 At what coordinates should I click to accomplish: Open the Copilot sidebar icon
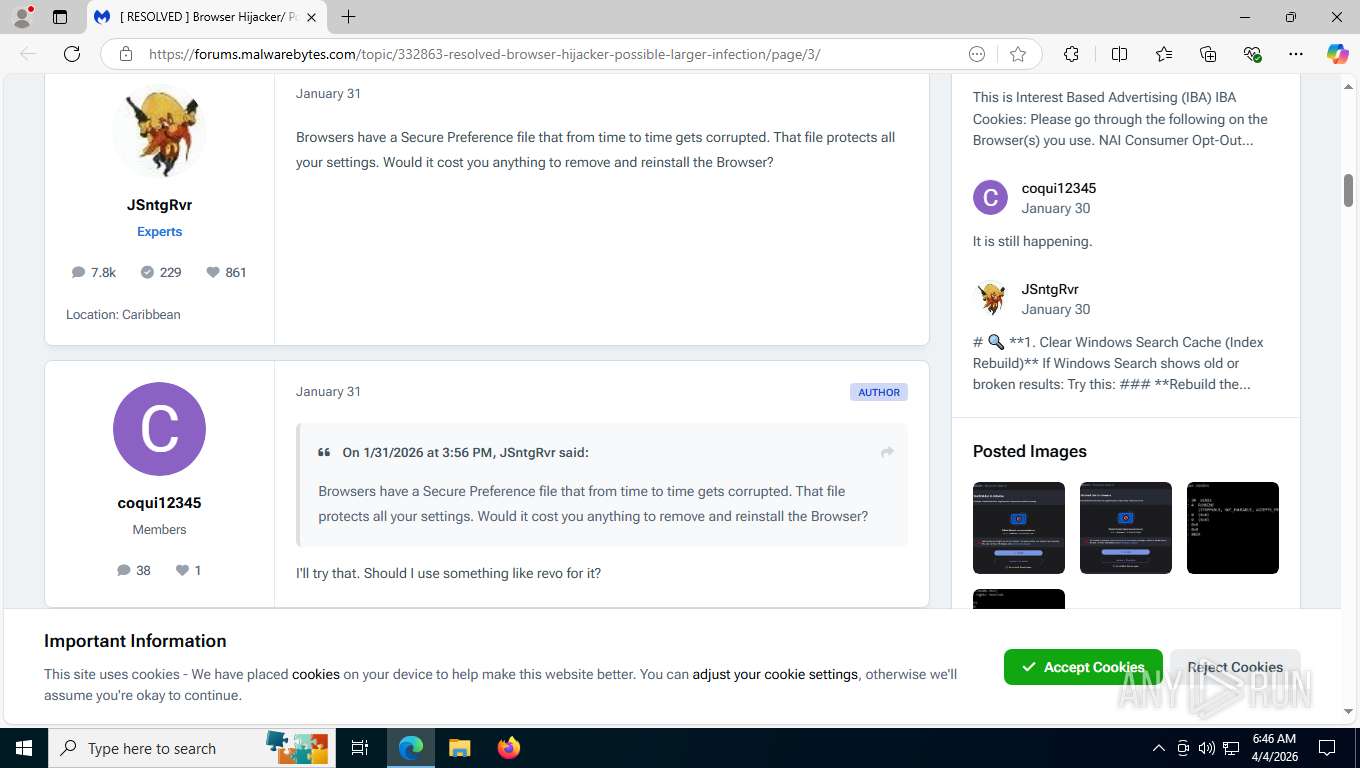1337,54
